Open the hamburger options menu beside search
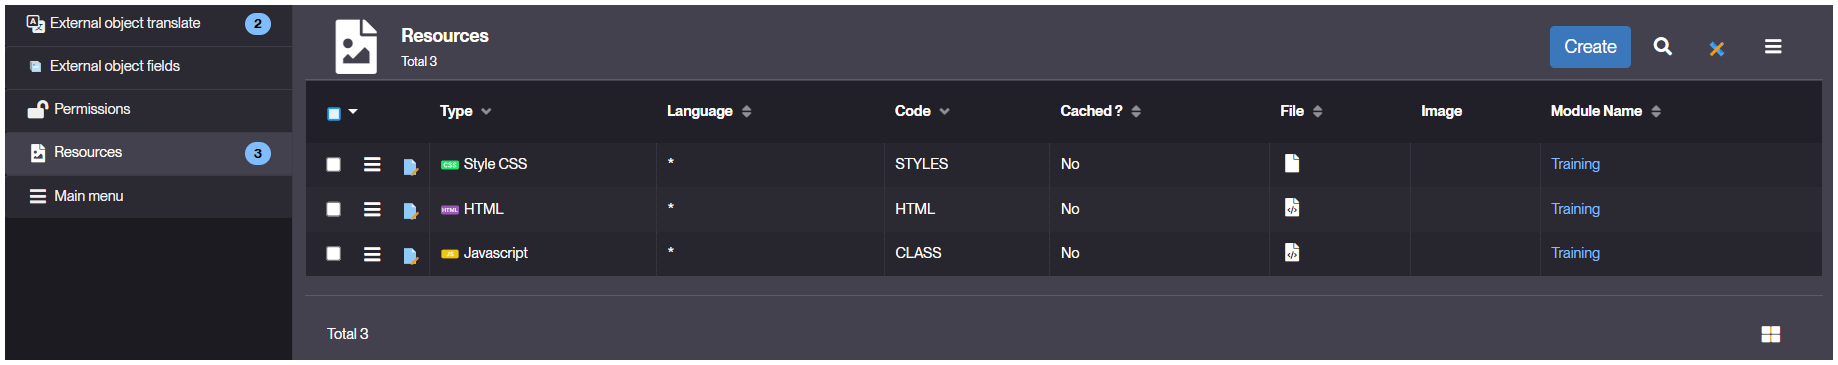The height and width of the screenshot is (365, 1838). pos(1773,47)
